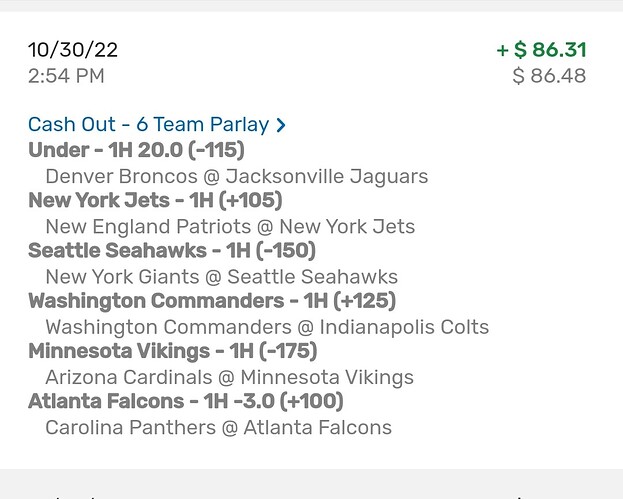
Task: Select the Seattle Seahawks - 1H (-150) leg
Action: [172, 251]
